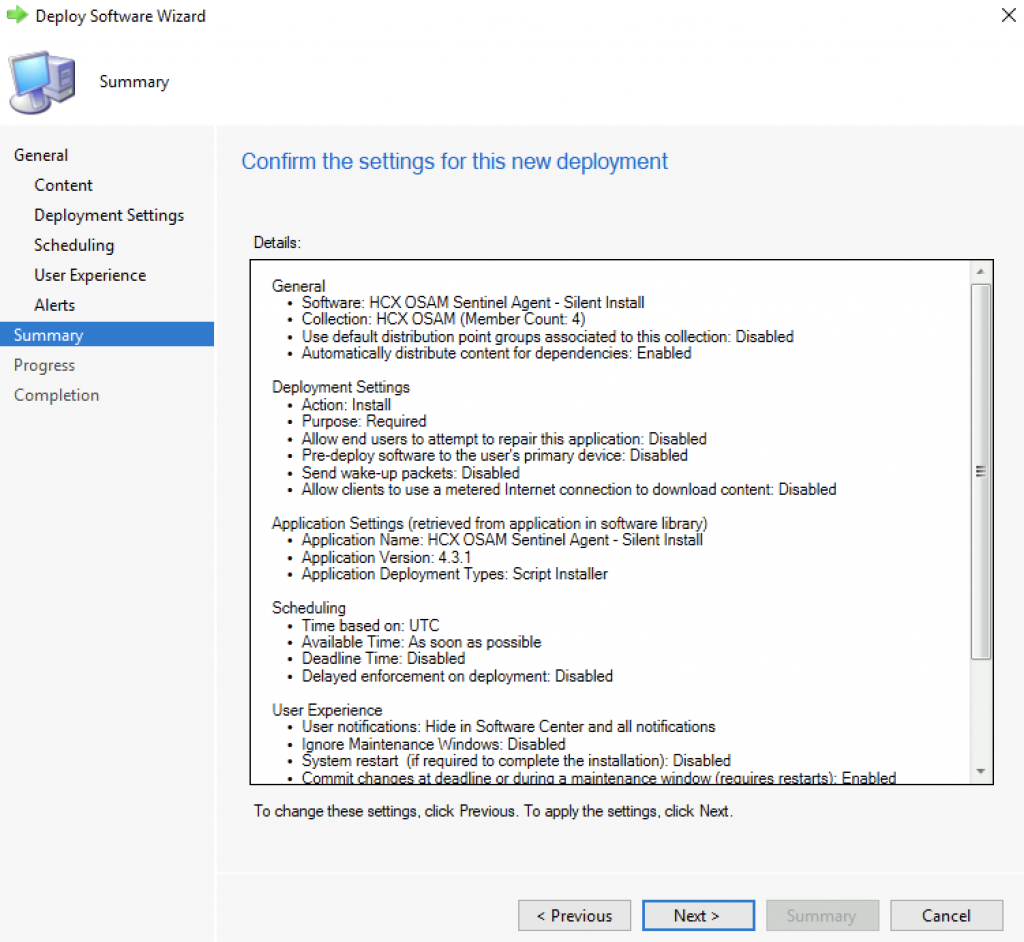Go to the Content page
Screen dimensions: 1024x942
63,185
